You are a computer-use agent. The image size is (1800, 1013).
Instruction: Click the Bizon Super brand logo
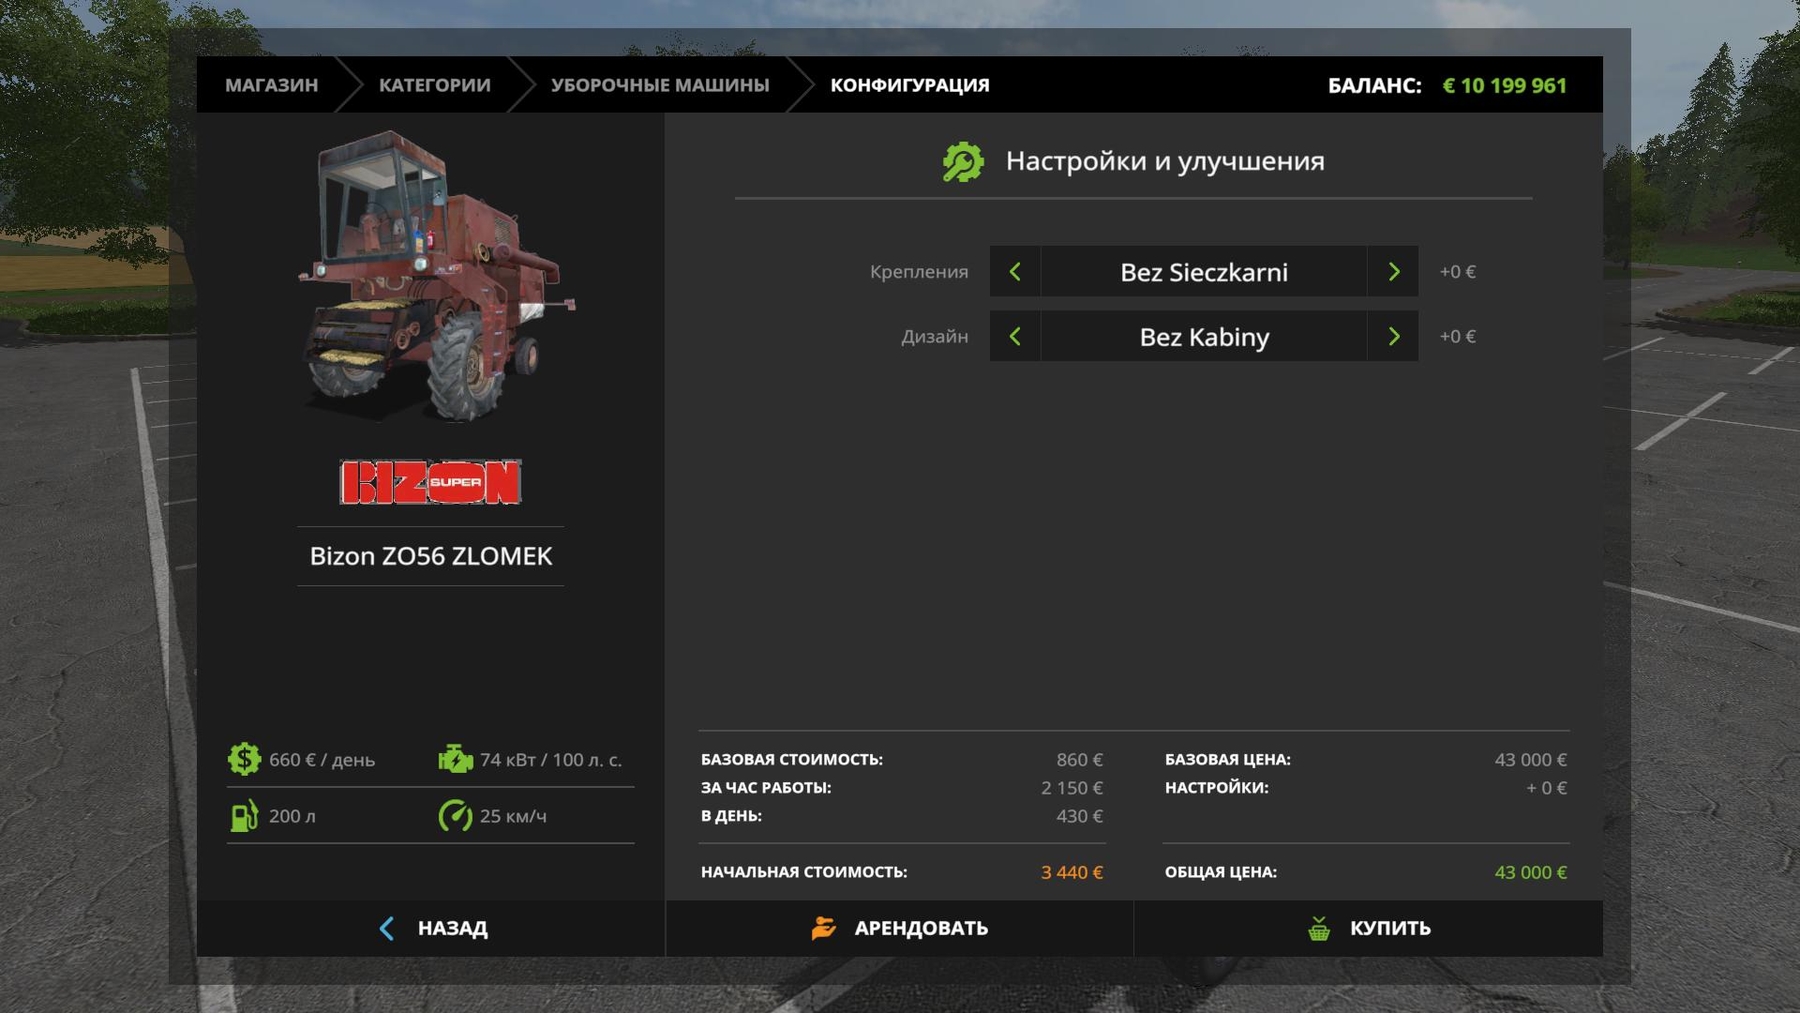pyautogui.click(x=430, y=482)
